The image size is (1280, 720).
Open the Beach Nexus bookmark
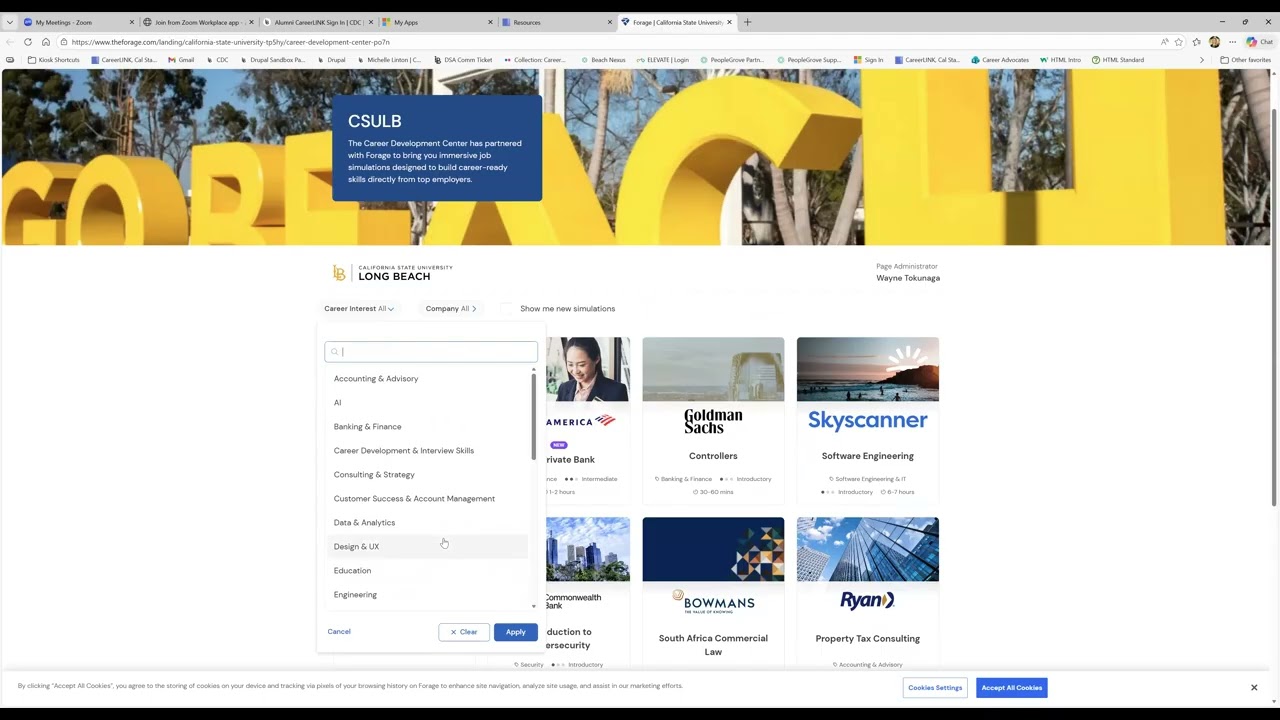pos(602,60)
